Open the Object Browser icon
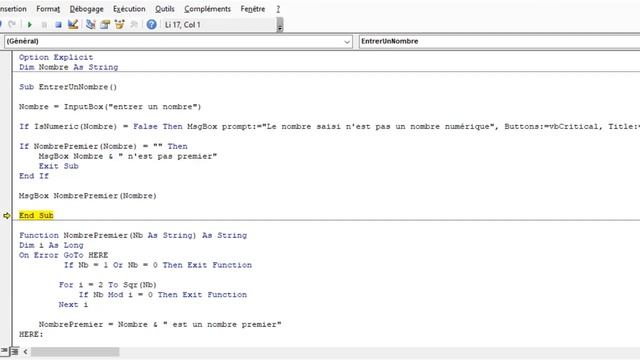 (x=119, y=24)
